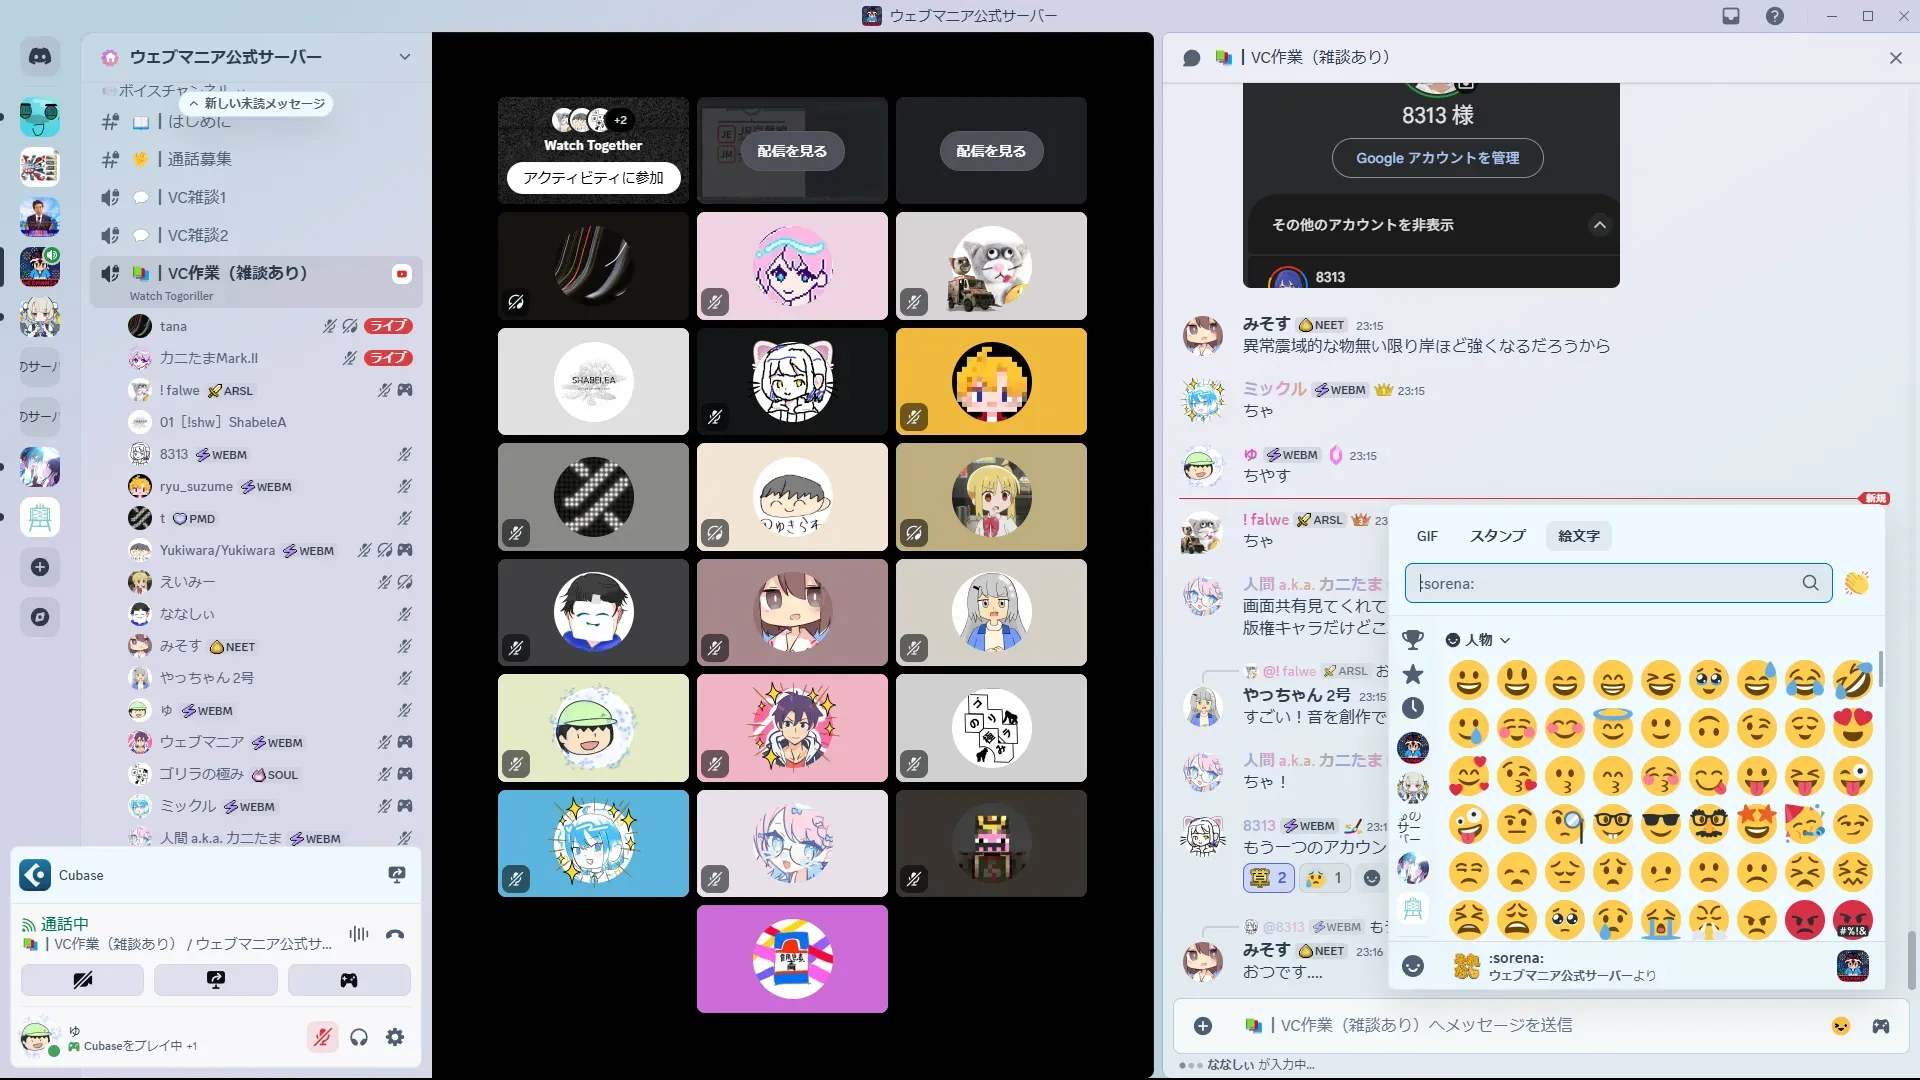The width and height of the screenshot is (1920, 1080).
Task: Start an activity with the controller button
Action: 349,980
